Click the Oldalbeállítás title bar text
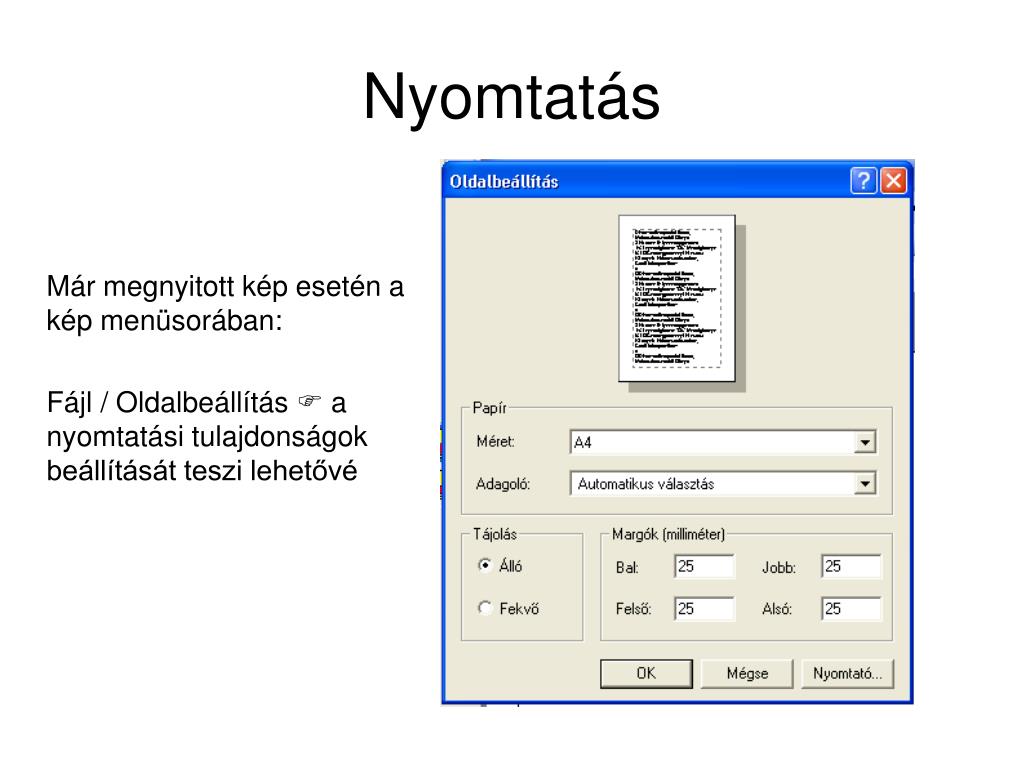The image size is (1024, 768). (x=504, y=182)
